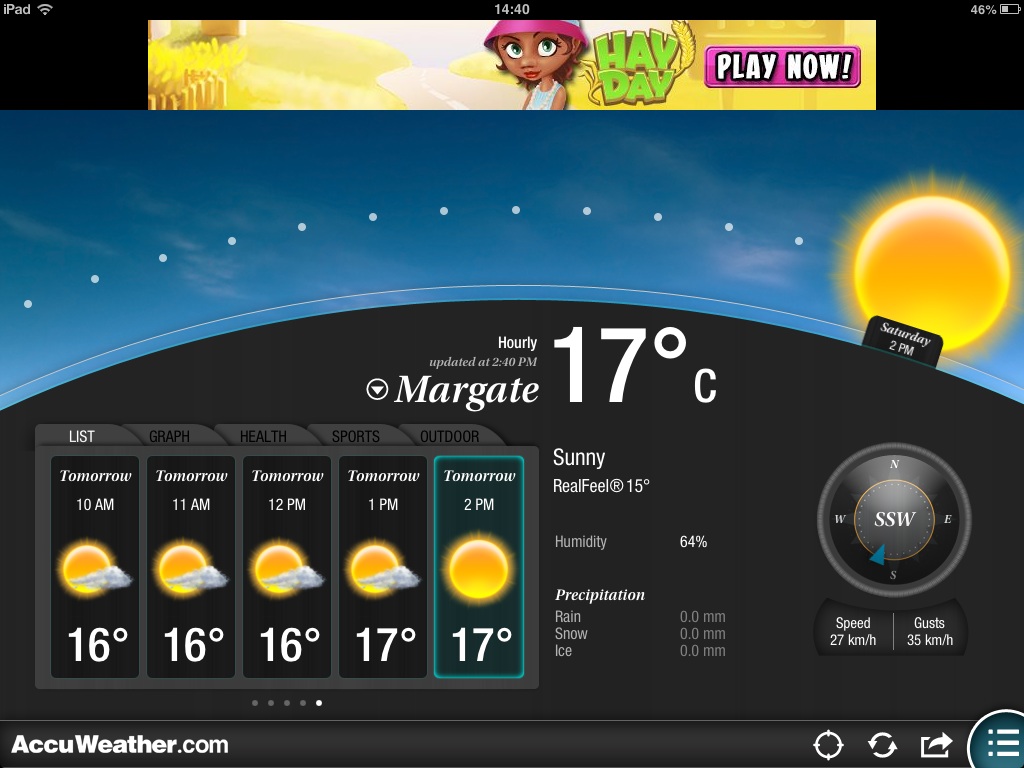Open the Margate location dropdown arrow
Viewport: 1024px width, 768px height.
tap(377, 390)
